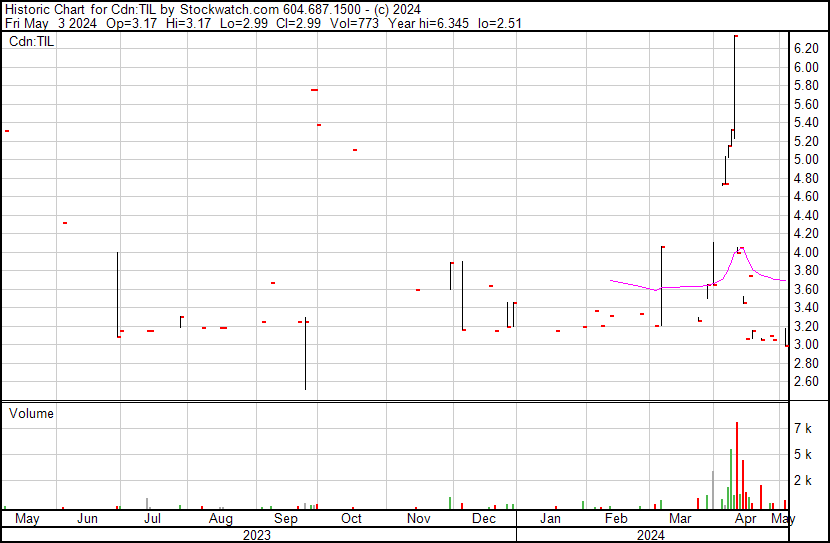Screen dimensions: 830x543
Task: Click the 7 k volume axis label
Action: pos(803,429)
